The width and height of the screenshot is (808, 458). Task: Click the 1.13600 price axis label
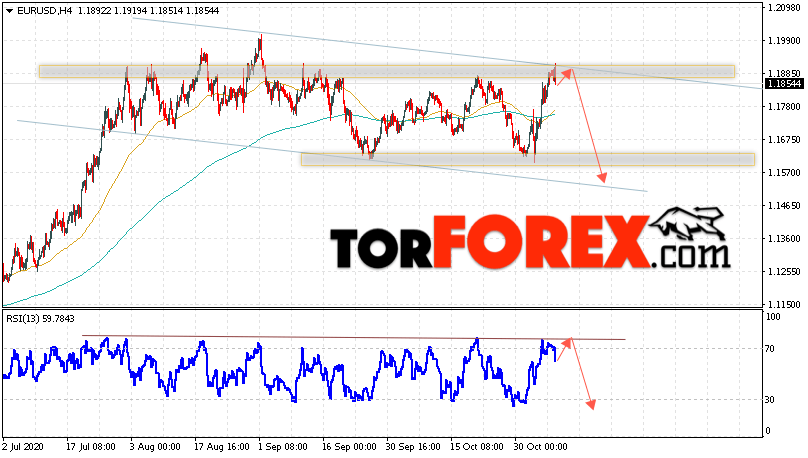pos(784,239)
